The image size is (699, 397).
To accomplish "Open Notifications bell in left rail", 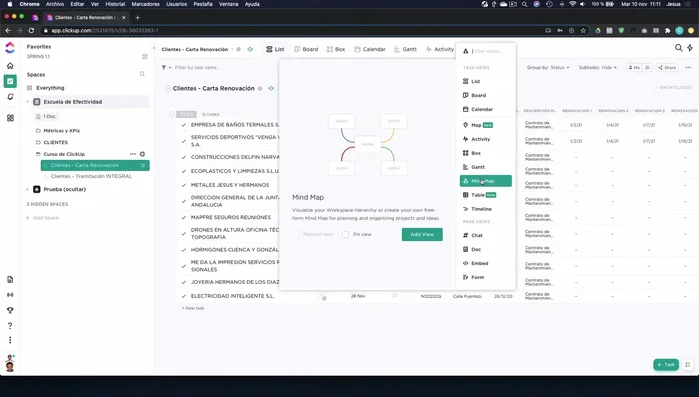I will pos(10,97).
